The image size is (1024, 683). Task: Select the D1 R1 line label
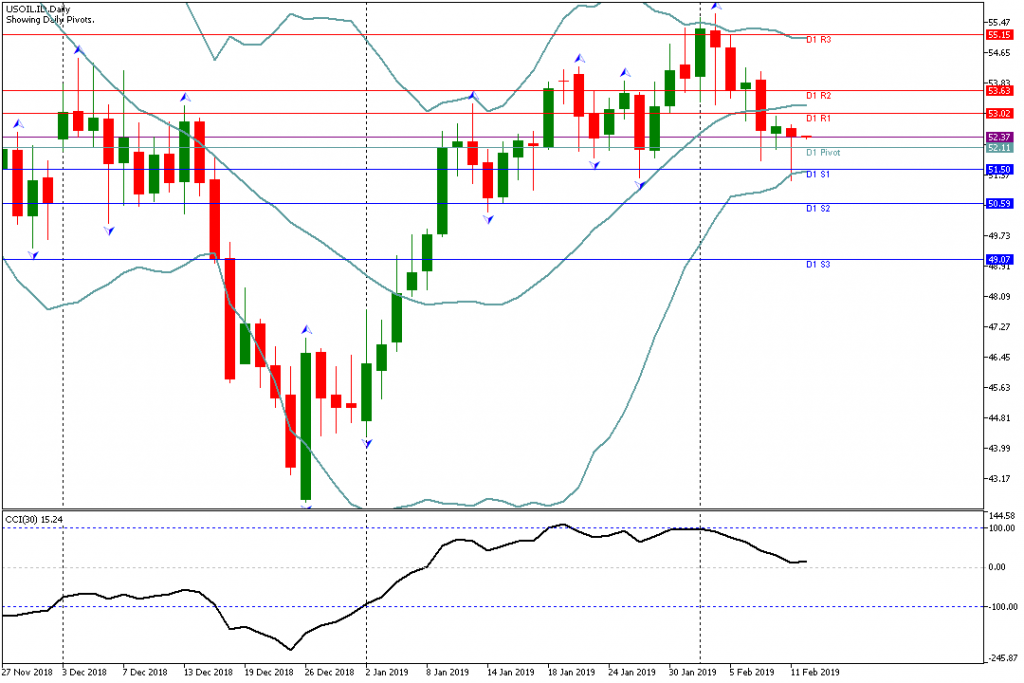tap(818, 119)
